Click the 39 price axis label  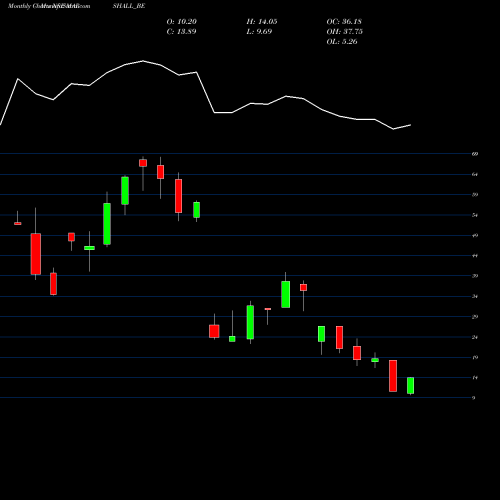tap(475, 276)
